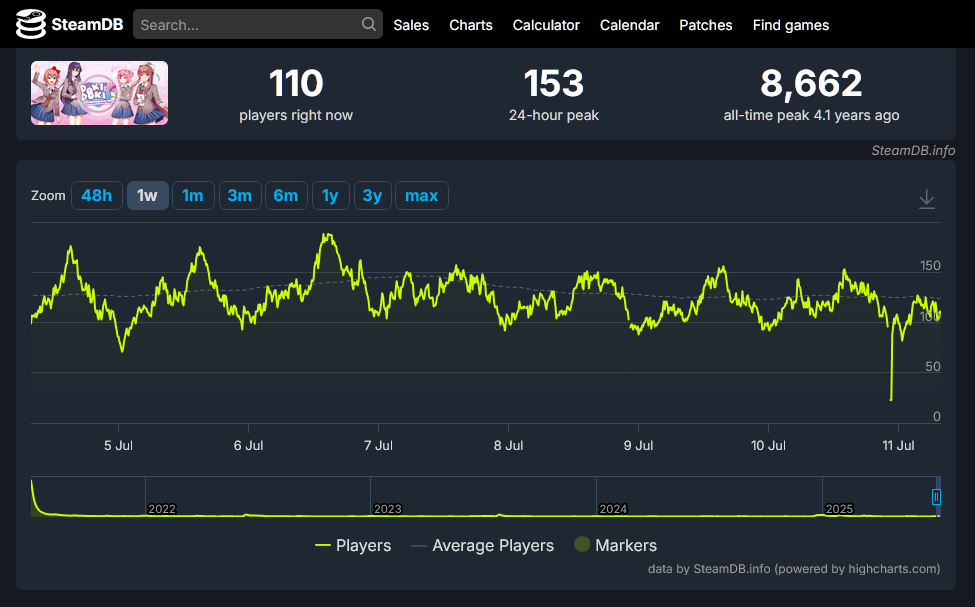The height and width of the screenshot is (607, 975).
Task: Click the 2025 label in navigator
Action: tap(839, 509)
